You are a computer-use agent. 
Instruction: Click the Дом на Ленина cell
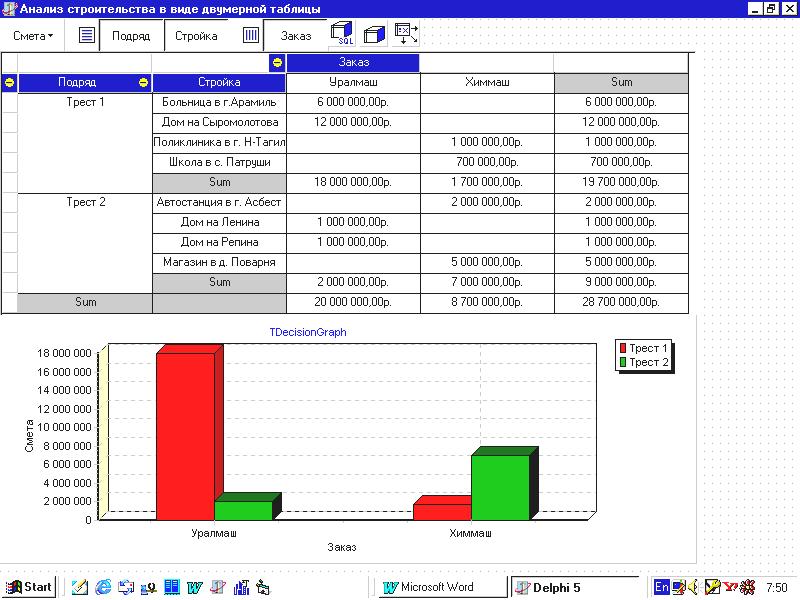point(219,222)
